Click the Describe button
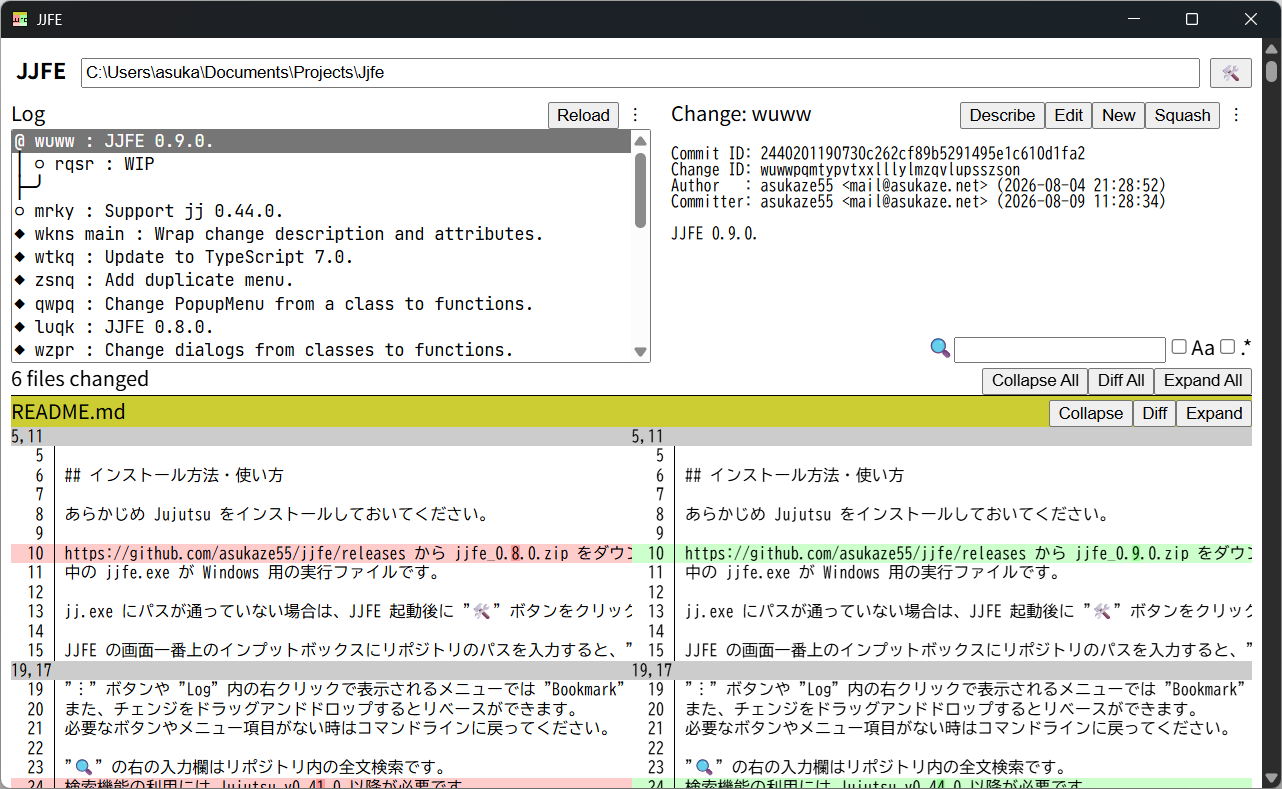 (1002, 115)
